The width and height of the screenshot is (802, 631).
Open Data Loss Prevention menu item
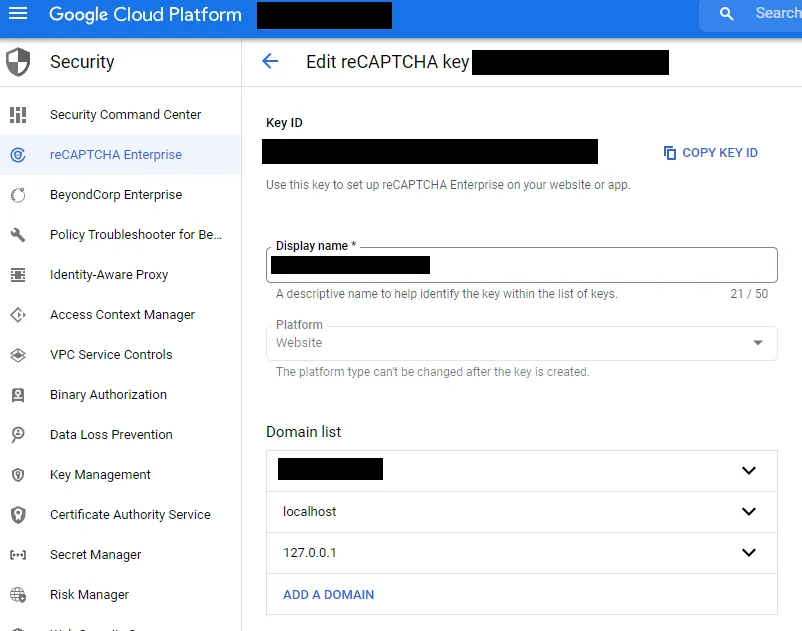click(x=111, y=435)
